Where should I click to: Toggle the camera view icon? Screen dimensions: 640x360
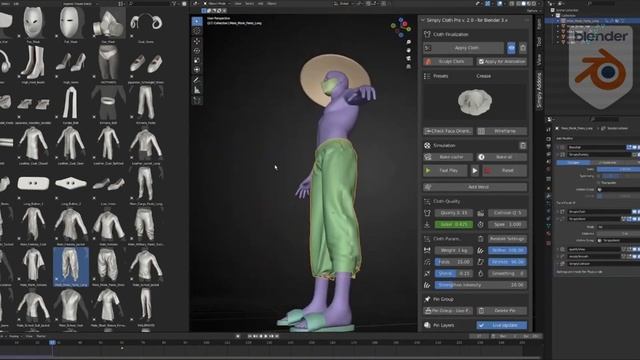coord(409,58)
